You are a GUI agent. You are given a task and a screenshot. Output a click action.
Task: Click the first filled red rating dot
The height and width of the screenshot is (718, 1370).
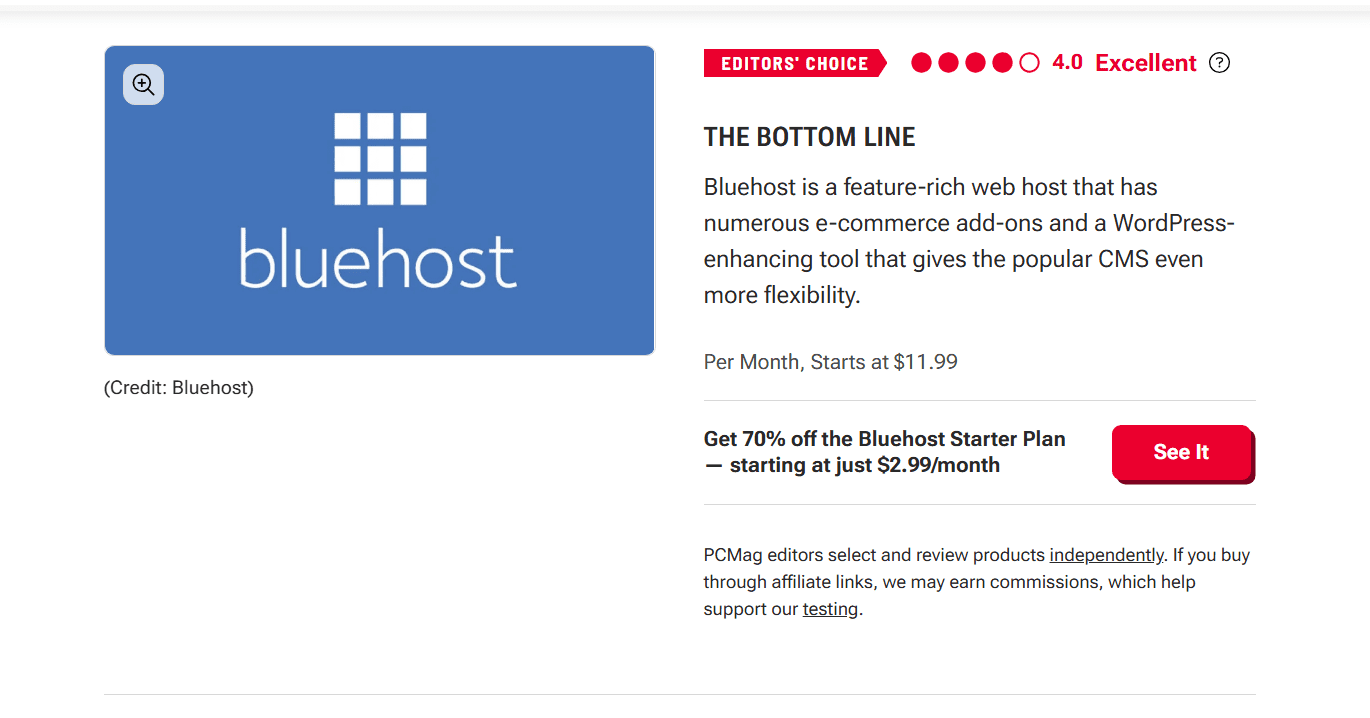tap(922, 63)
